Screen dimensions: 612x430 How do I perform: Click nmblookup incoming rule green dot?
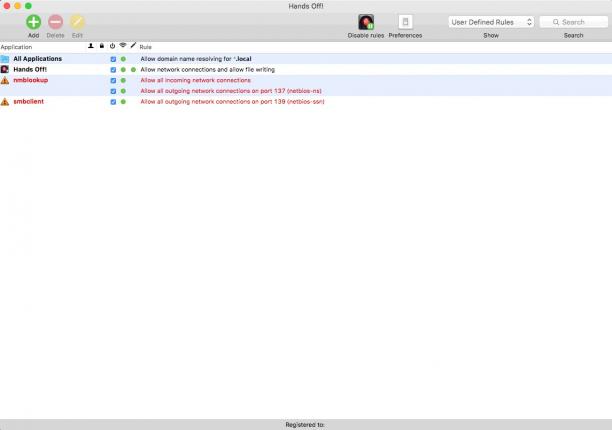(123, 80)
